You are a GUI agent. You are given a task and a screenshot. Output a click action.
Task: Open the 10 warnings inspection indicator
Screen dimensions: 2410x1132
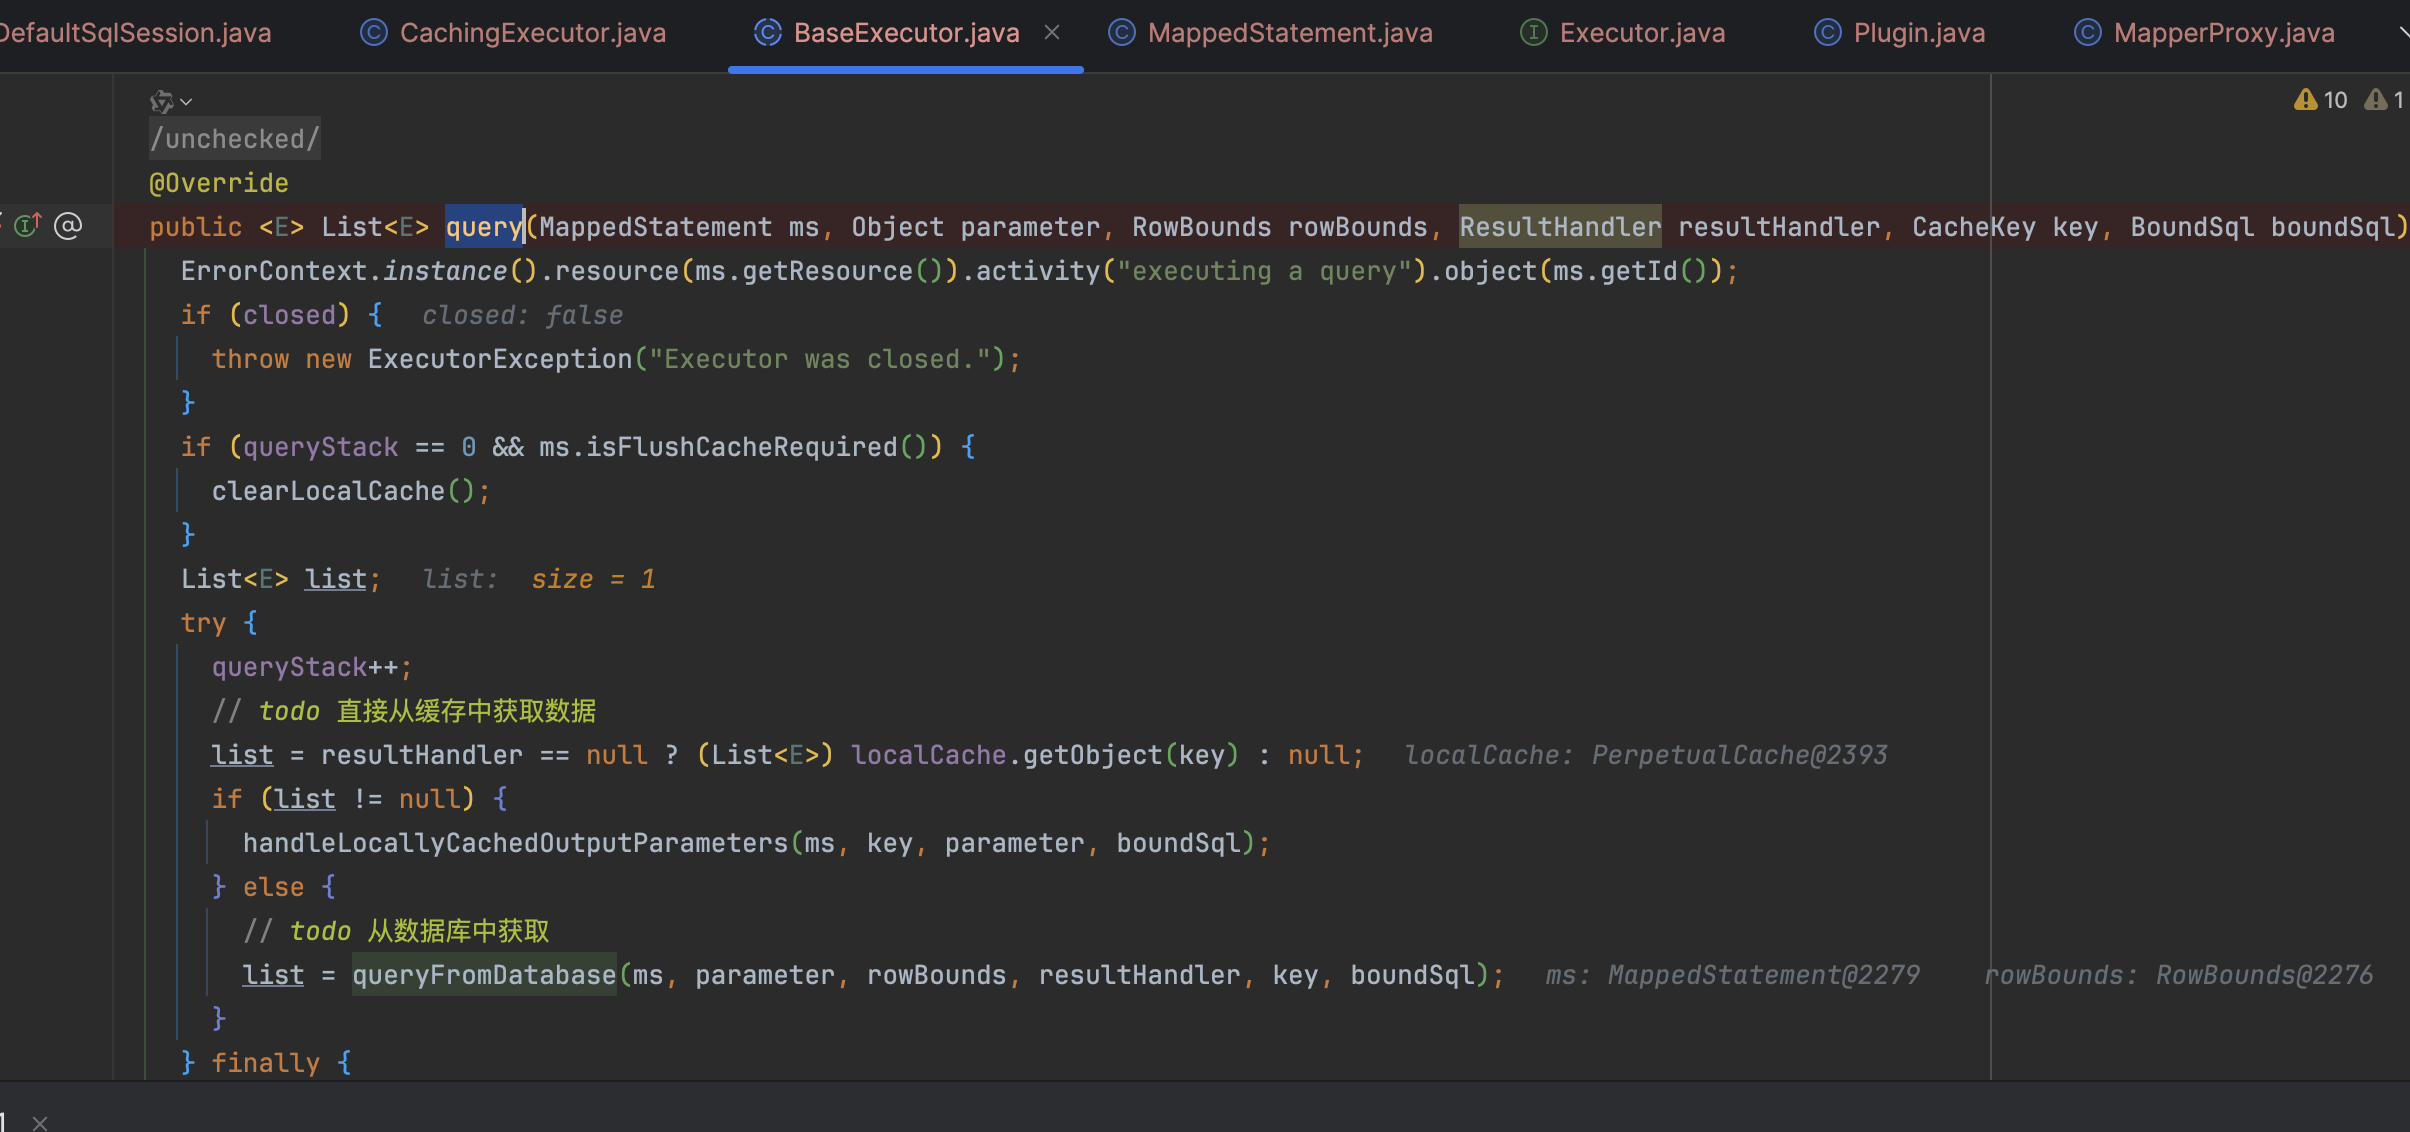pyautogui.click(x=2320, y=100)
